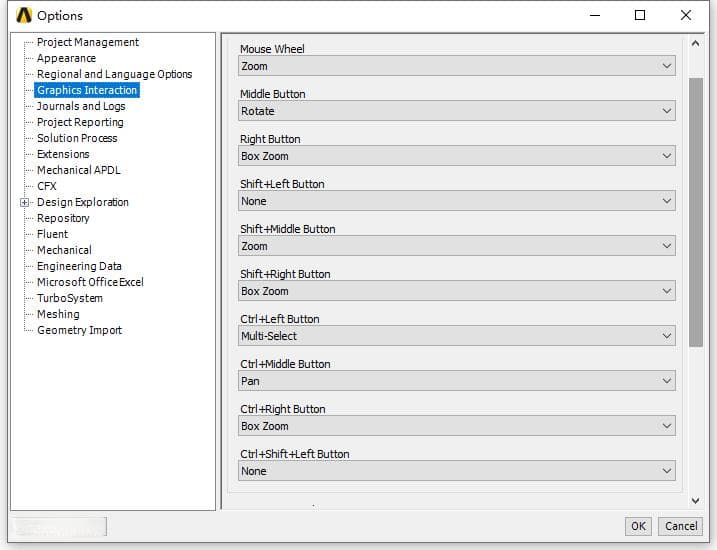This screenshot has height=550, width=717.
Task: Open the Right Button dropdown
Action: (x=456, y=156)
